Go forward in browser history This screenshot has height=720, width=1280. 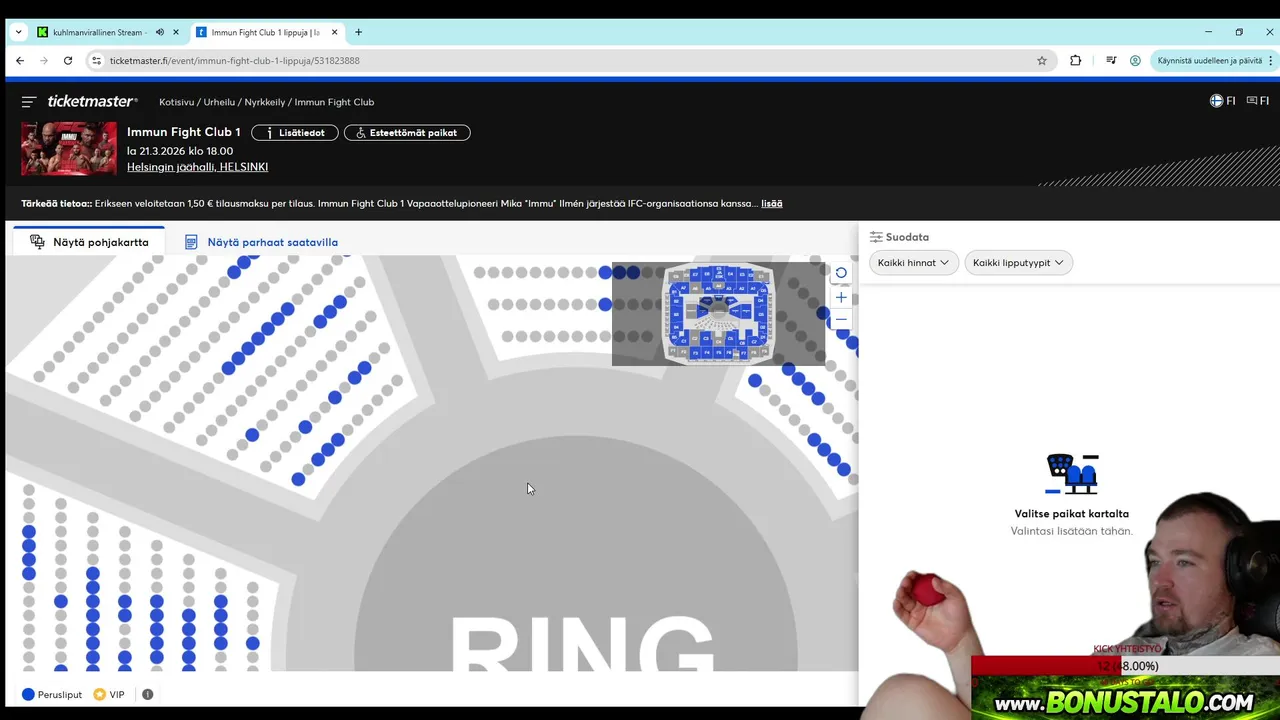point(44,60)
